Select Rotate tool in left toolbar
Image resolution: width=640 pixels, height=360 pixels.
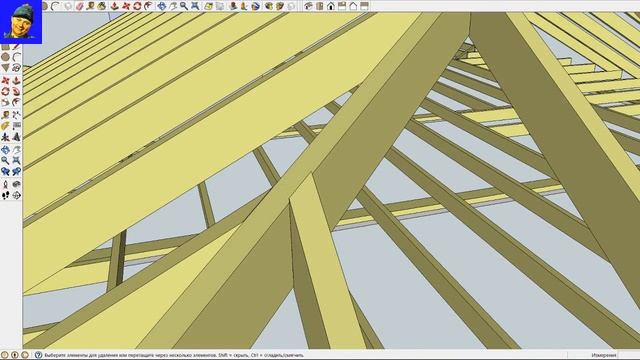pos(5,91)
